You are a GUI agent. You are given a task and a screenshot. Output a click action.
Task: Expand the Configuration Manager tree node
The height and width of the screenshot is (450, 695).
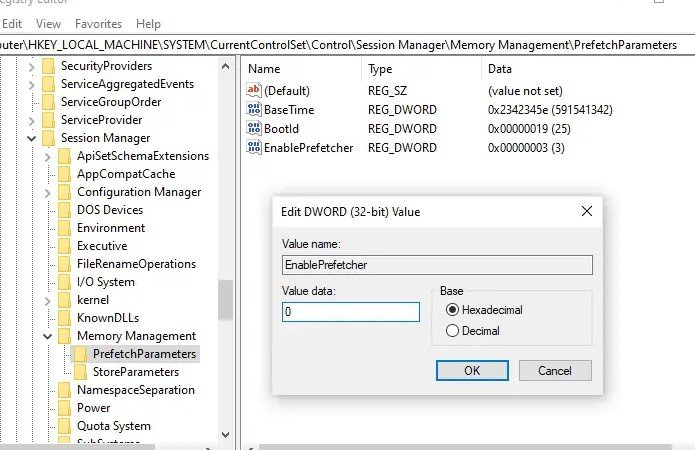tap(48, 192)
